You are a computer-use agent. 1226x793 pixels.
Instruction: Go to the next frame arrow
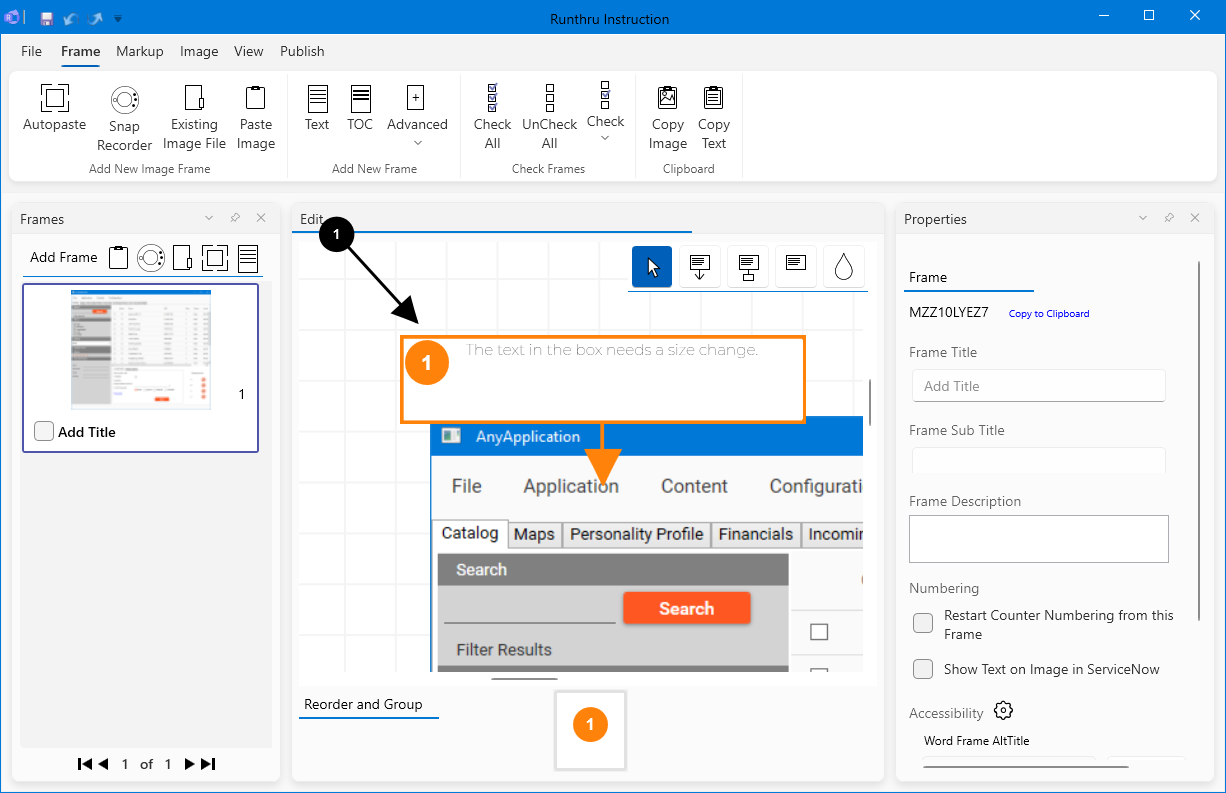189,764
